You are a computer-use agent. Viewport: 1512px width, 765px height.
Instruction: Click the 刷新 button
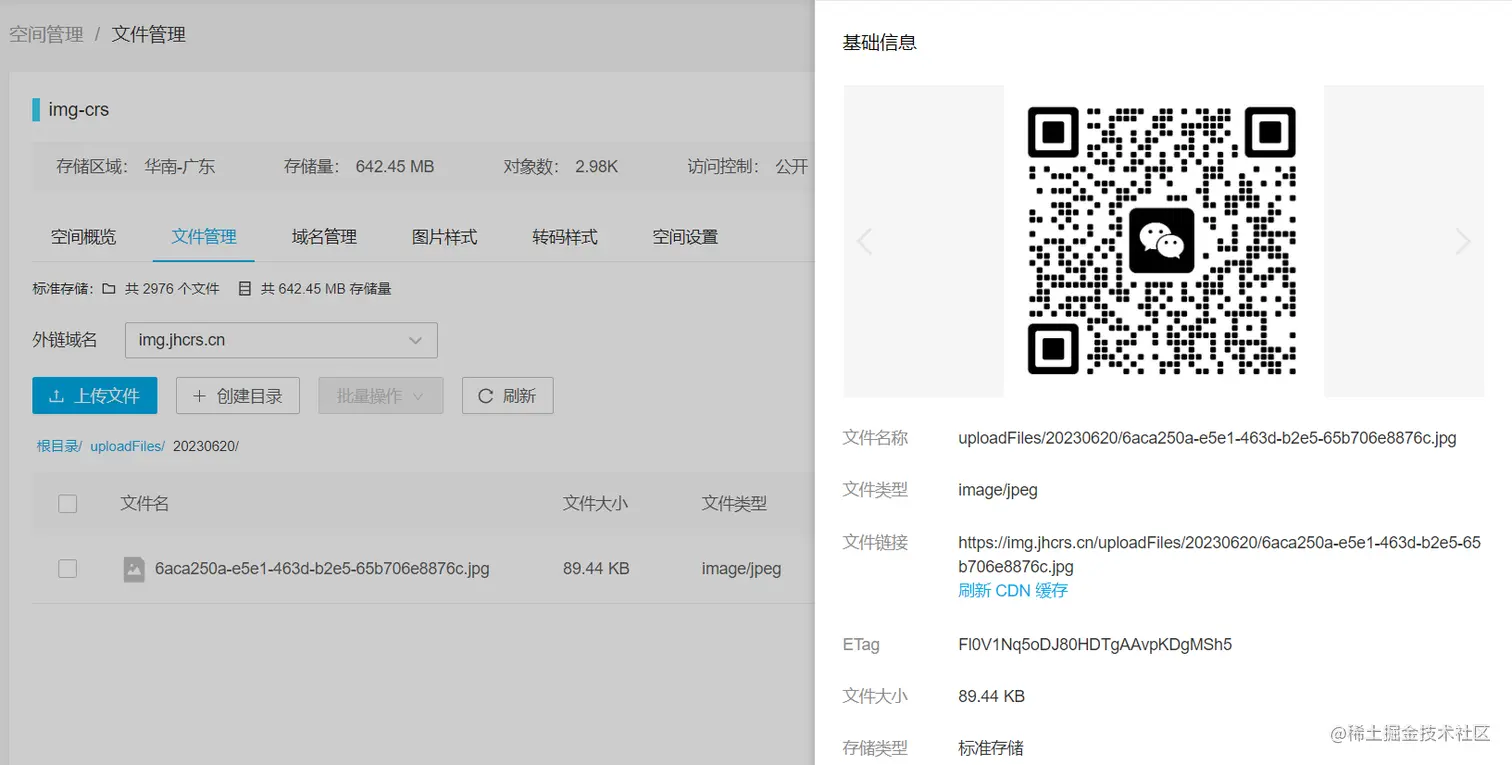coord(508,396)
